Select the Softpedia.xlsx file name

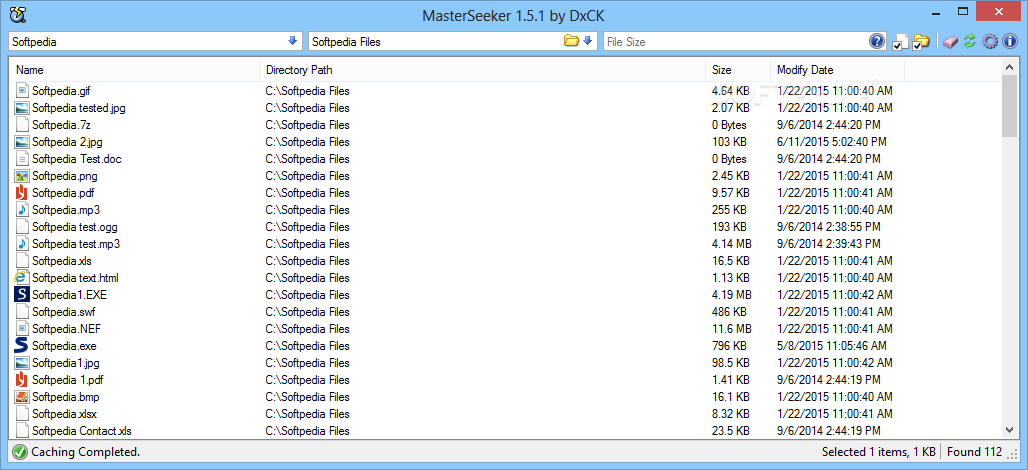(64, 415)
